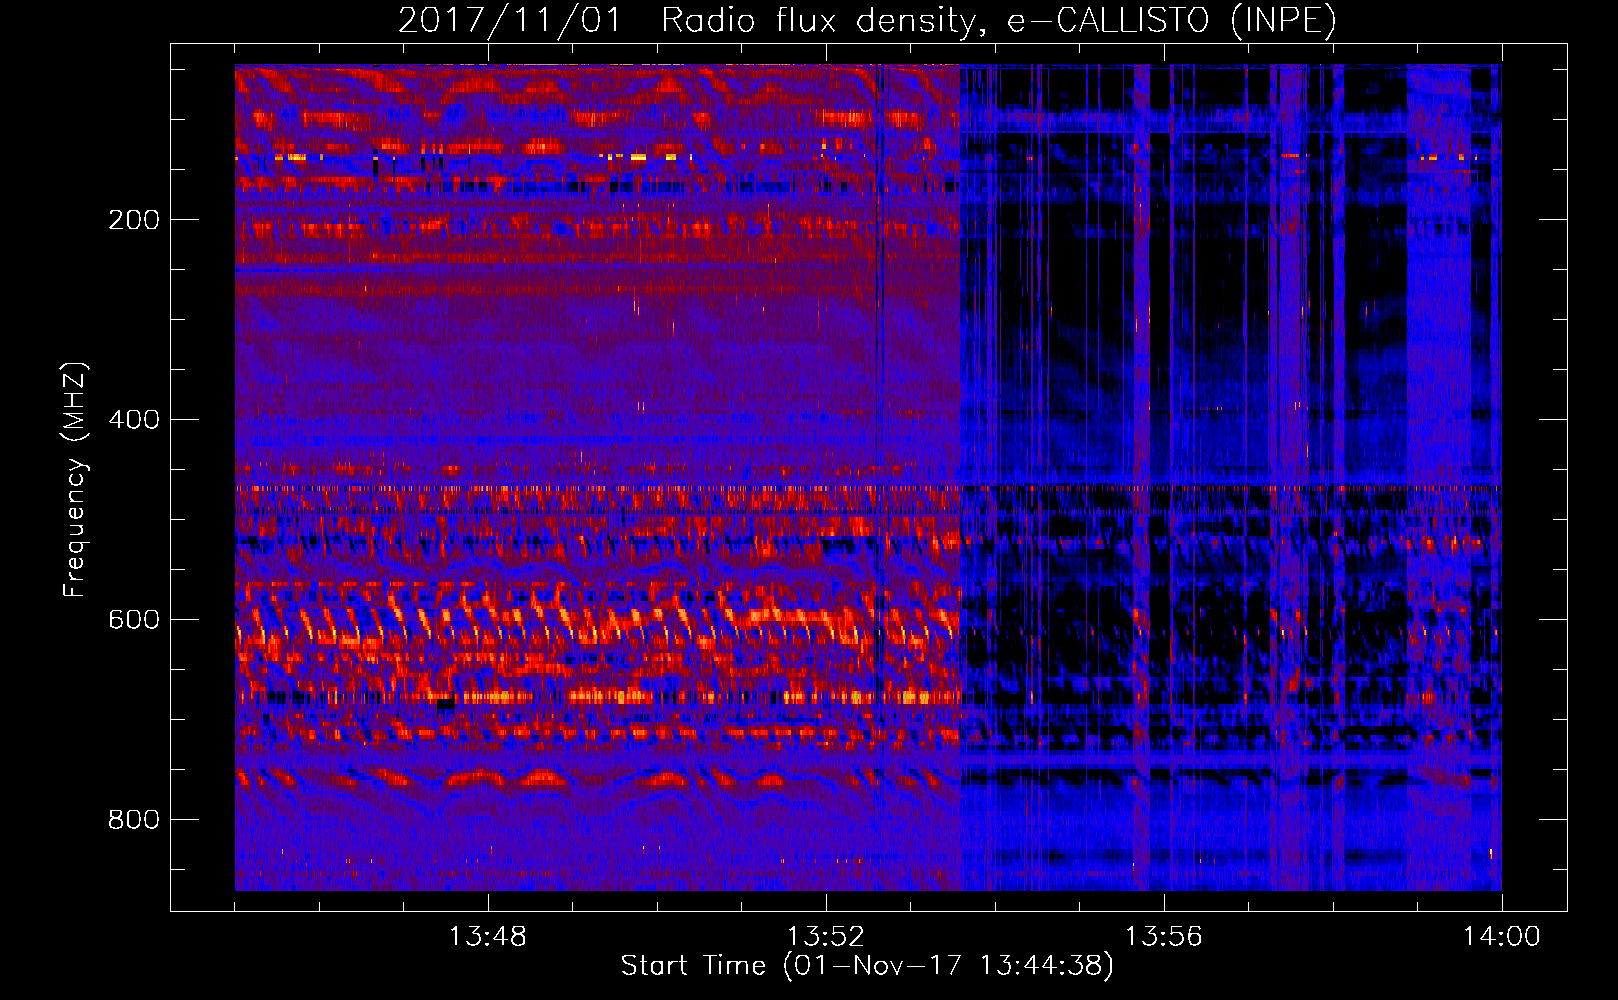Click the 'Start Time (01-Nov-17 13:44:38)' label
This screenshot has width=1618, height=1000.
(867, 966)
